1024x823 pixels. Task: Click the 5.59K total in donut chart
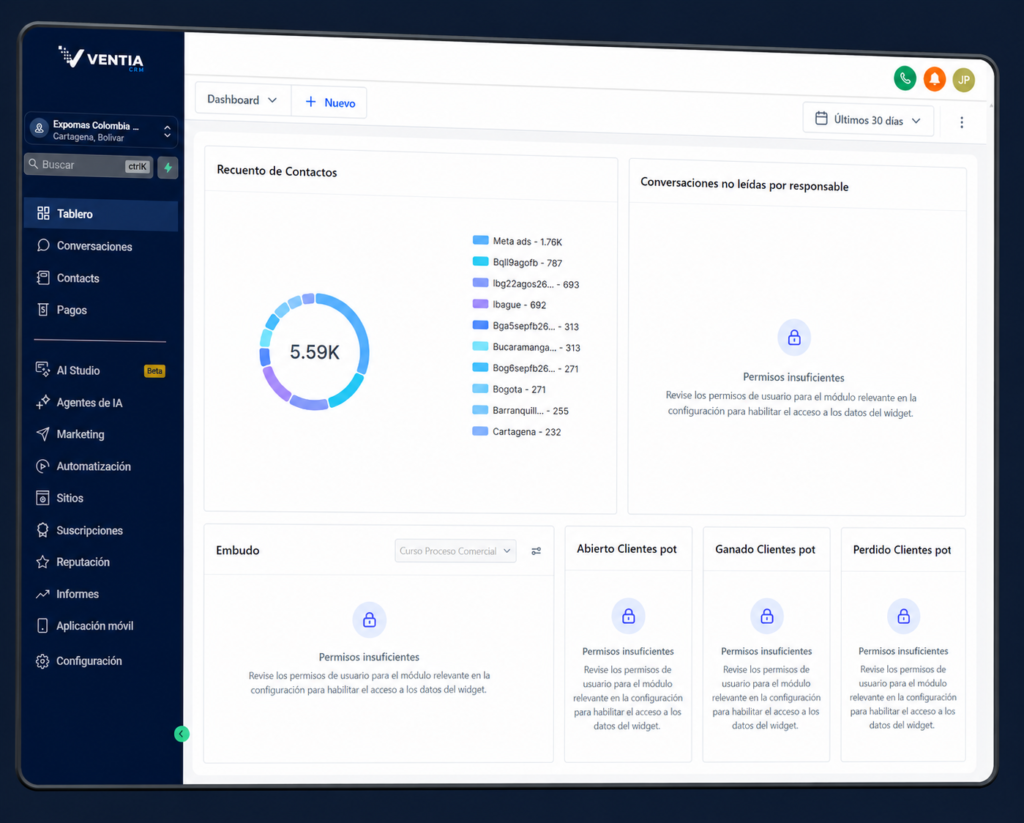point(315,352)
